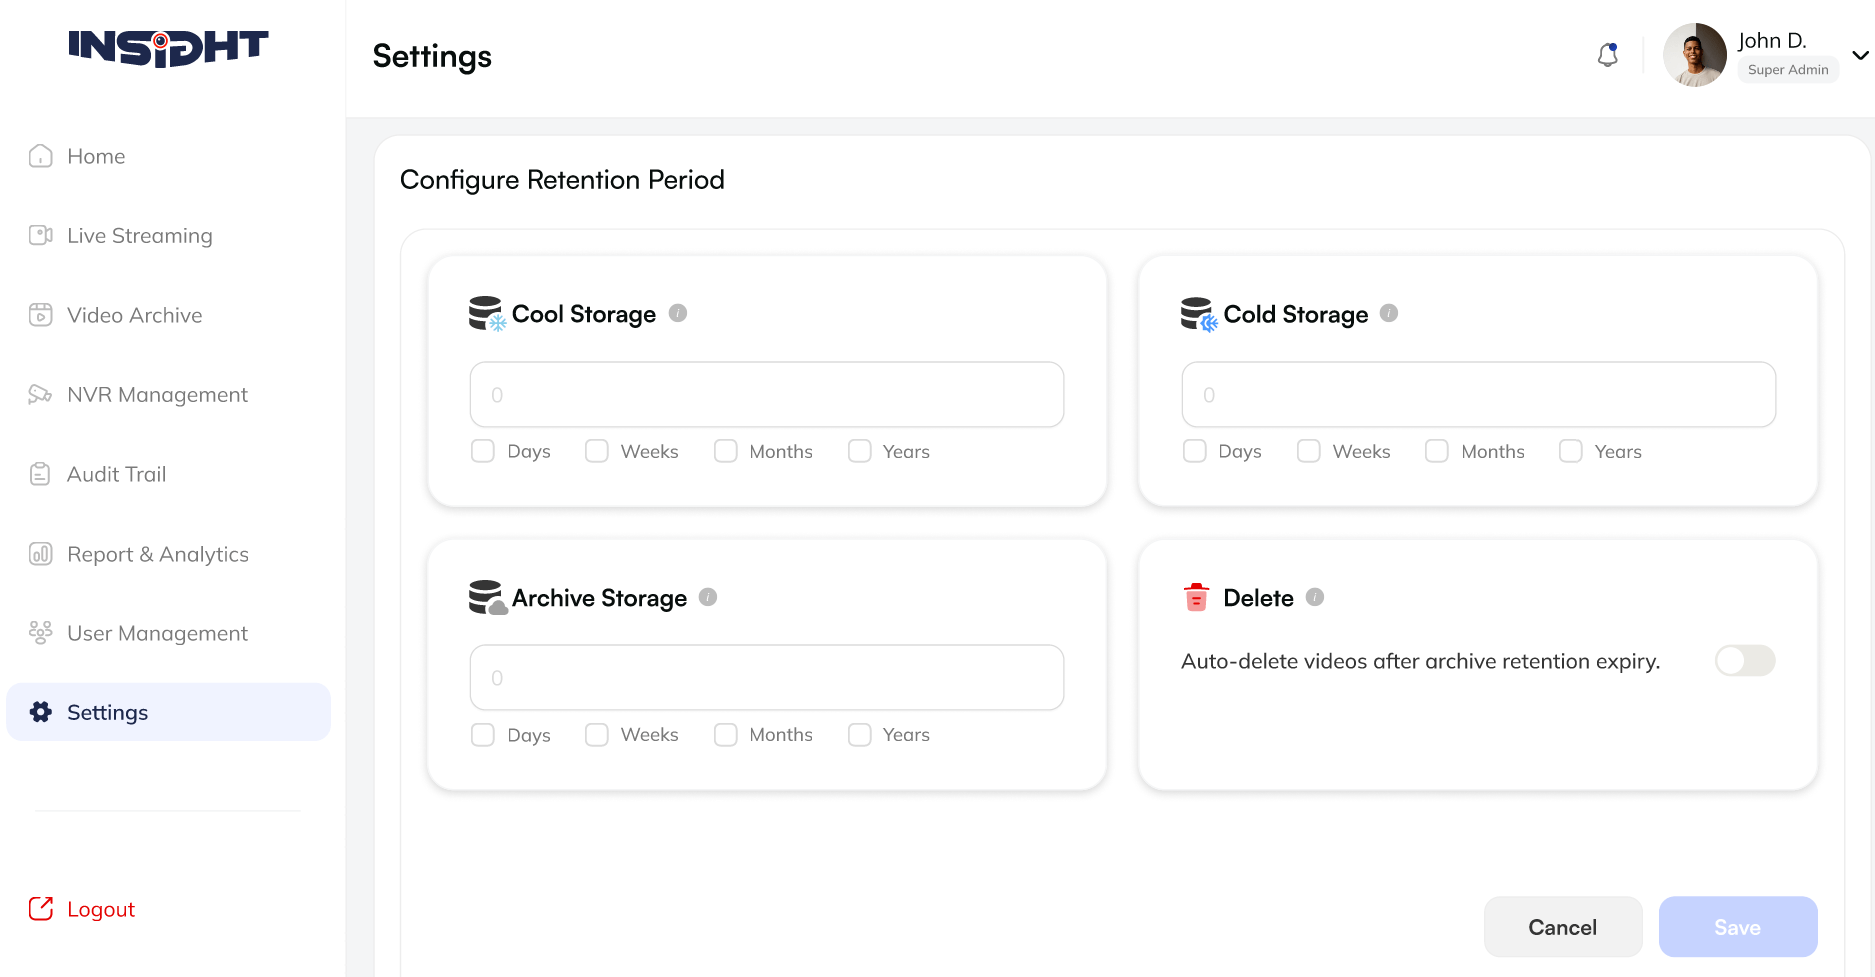Open the notification bell icon
This screenshot has width=1875, height=977.
[1607, 55]
